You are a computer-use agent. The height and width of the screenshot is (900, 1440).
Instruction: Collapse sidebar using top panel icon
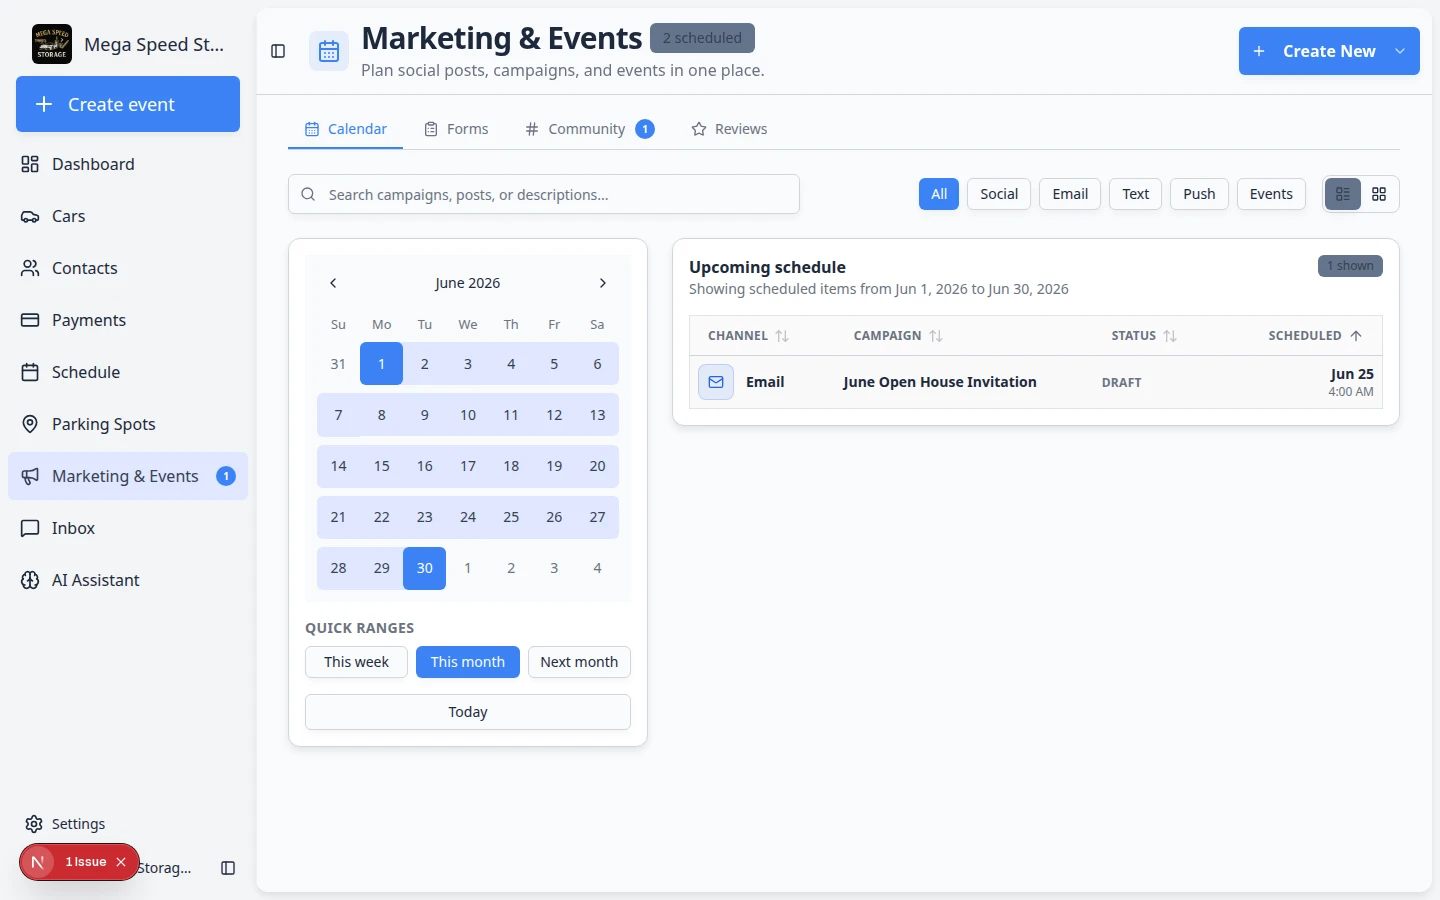tap(278, 51)
